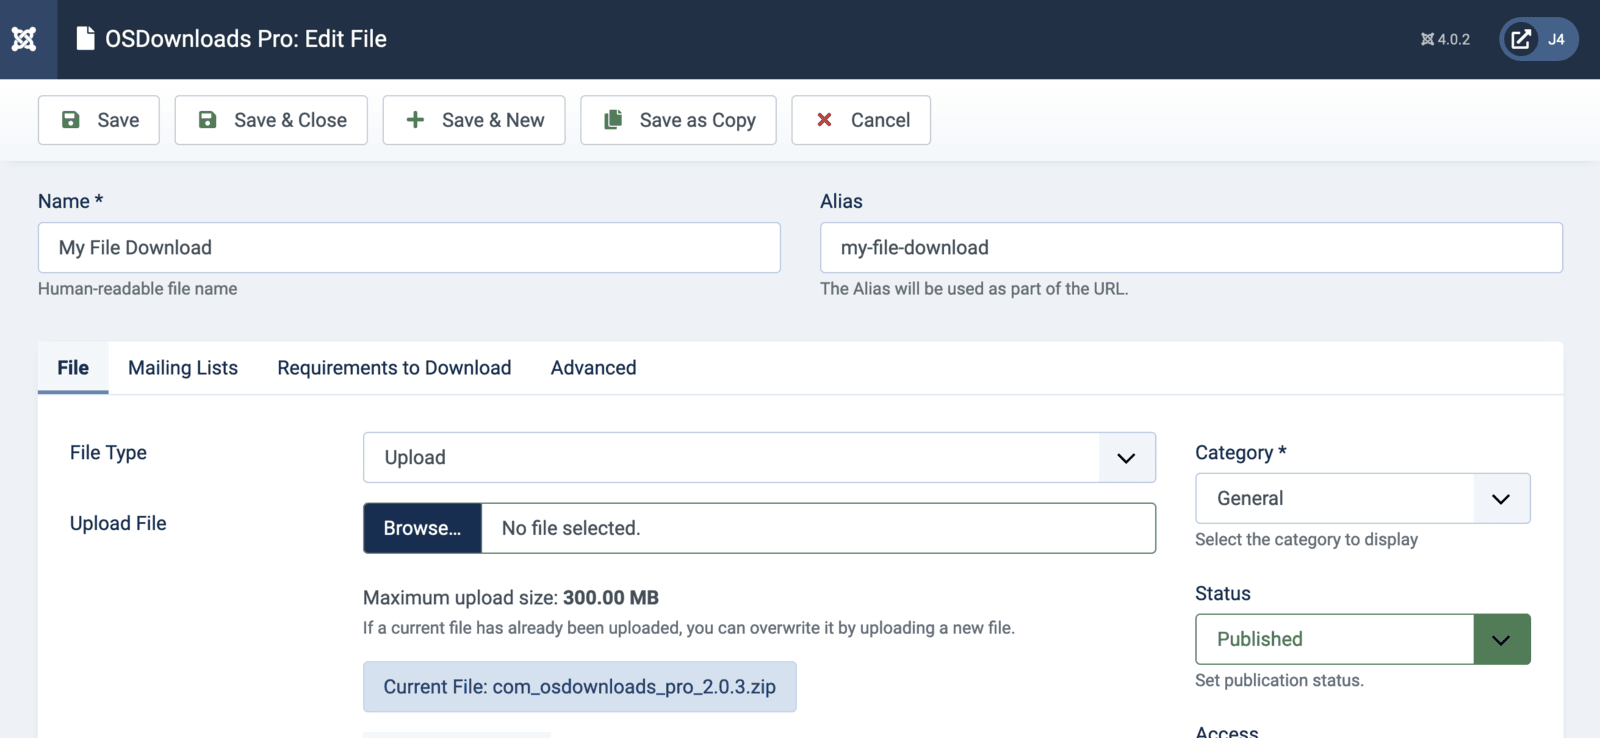The width and height of the screenshot is (1600, 738).
Task: Open the Status dropdown showing Published
Action: coord(1362,639)
